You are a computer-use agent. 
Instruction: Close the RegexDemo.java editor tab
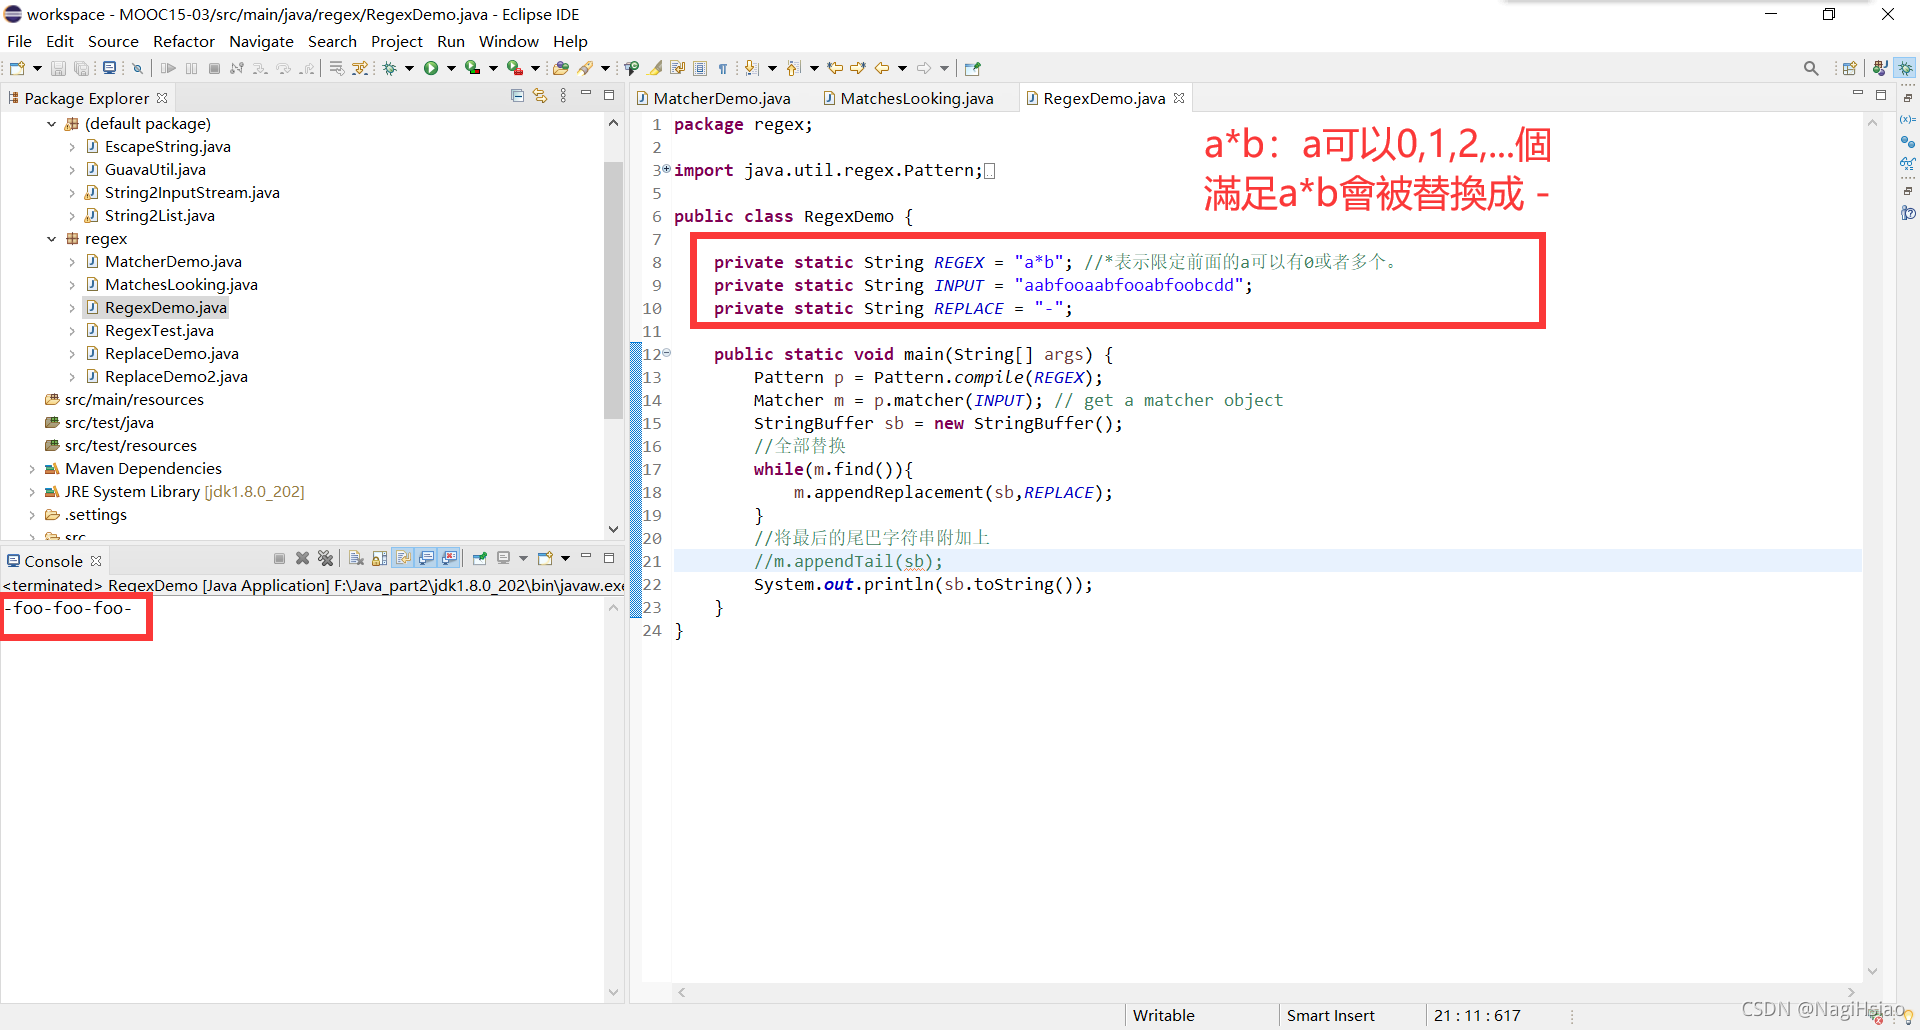tap(1179, 98)
